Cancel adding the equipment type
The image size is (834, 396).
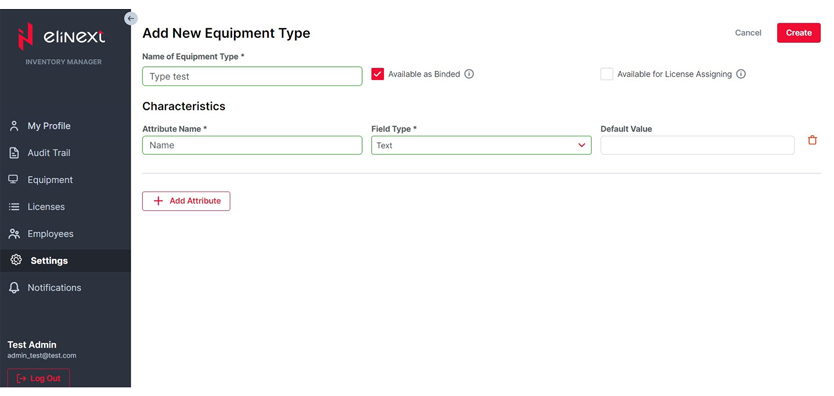pos(748,33)
